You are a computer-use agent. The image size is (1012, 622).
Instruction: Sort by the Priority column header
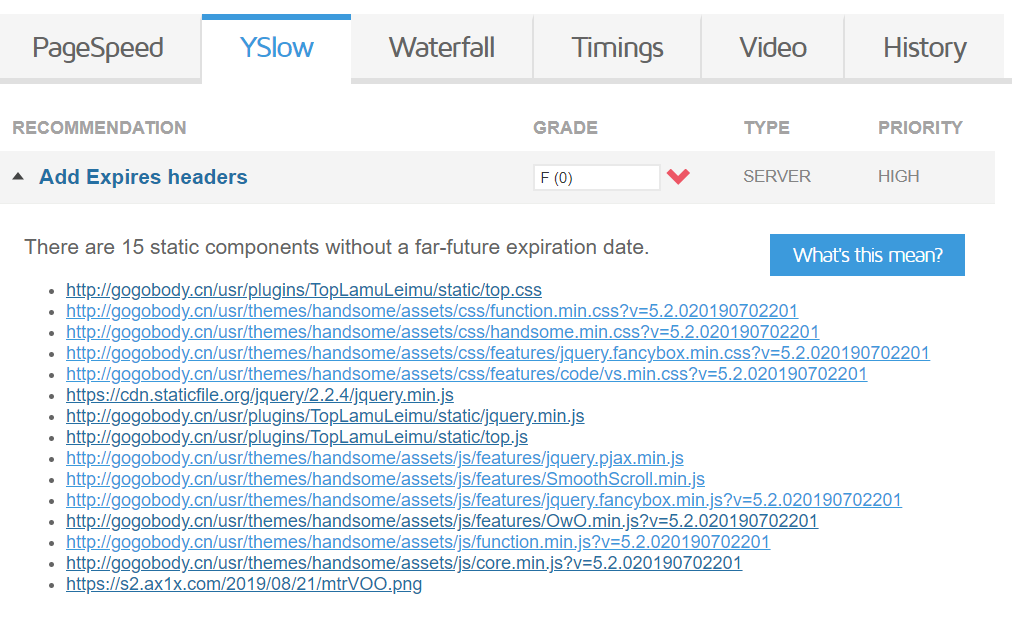pos(920,128)
